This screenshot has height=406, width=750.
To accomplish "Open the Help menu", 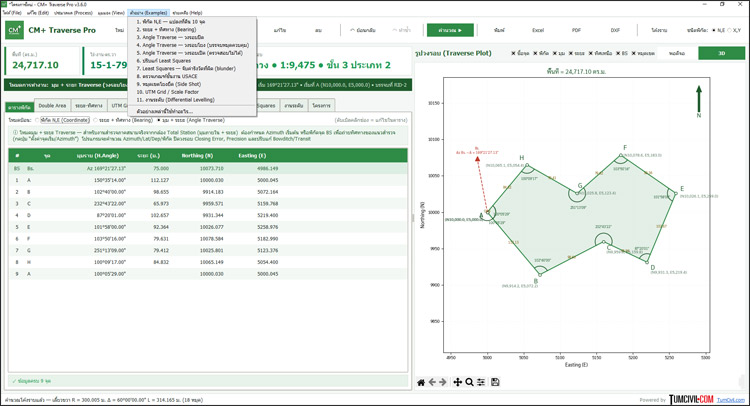I will pyautogui.click(x=187, y=13).
